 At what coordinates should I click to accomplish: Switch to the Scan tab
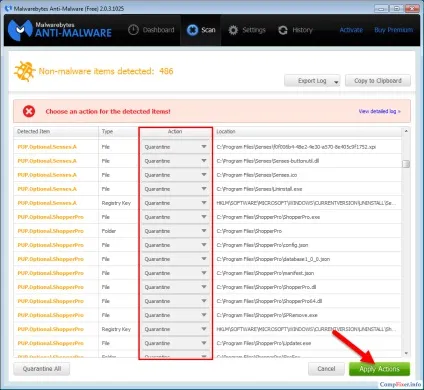tap(201, 30)
